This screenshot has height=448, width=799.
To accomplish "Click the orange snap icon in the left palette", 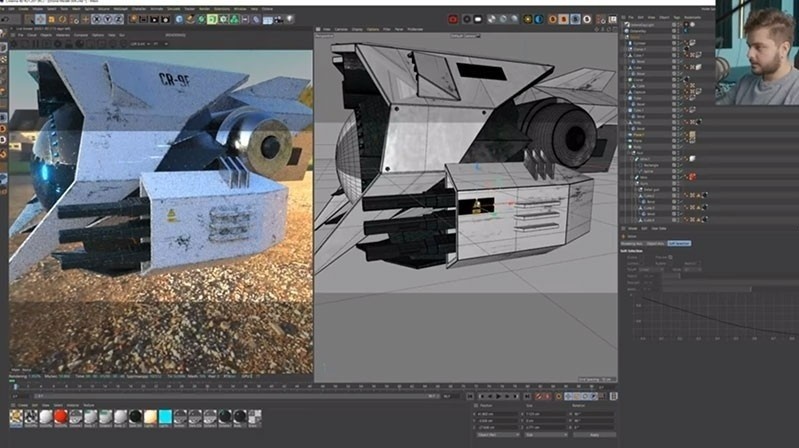I will [3, 153].
